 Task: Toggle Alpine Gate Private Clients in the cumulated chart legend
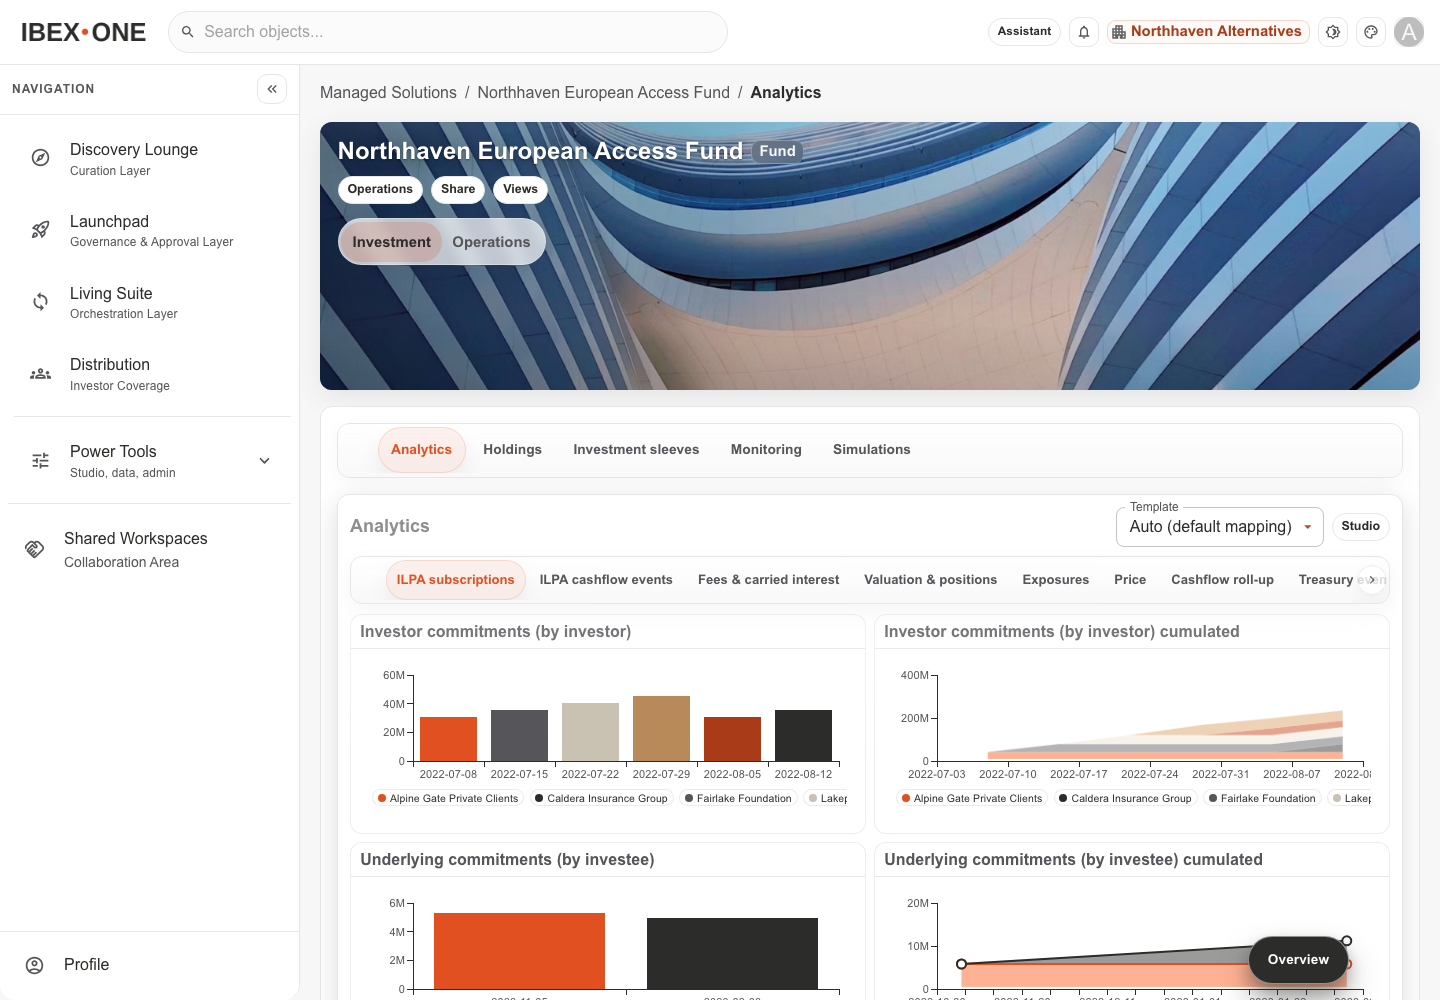tap(971, 798)
